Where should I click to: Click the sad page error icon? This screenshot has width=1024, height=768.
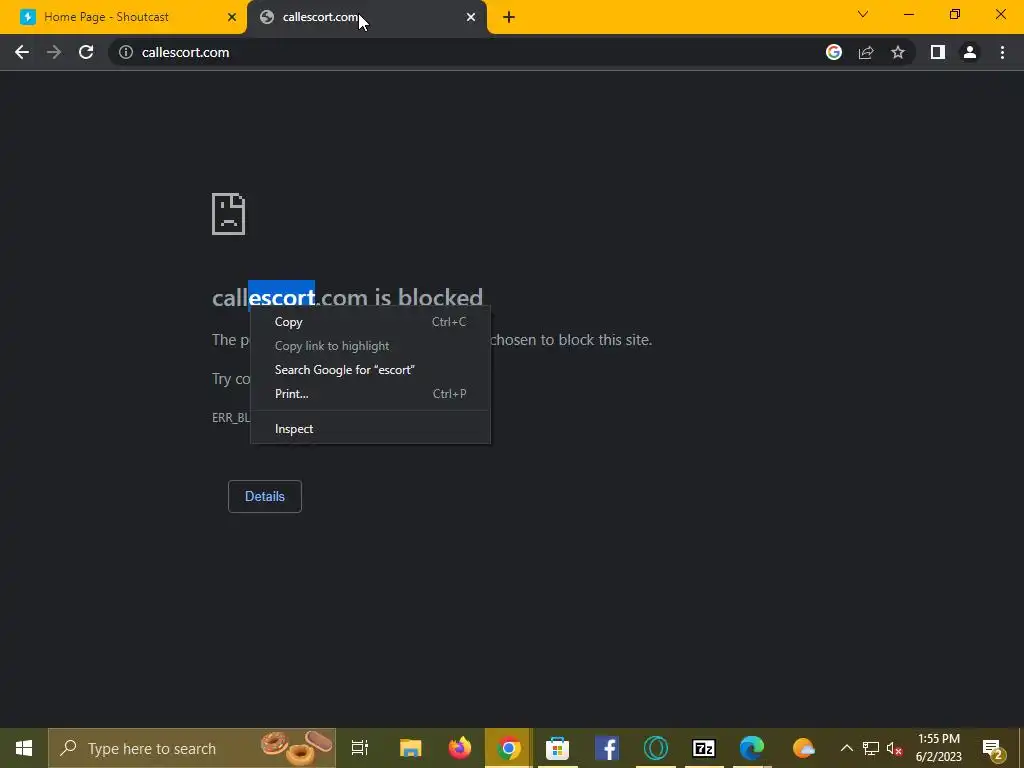pos(229,214)
